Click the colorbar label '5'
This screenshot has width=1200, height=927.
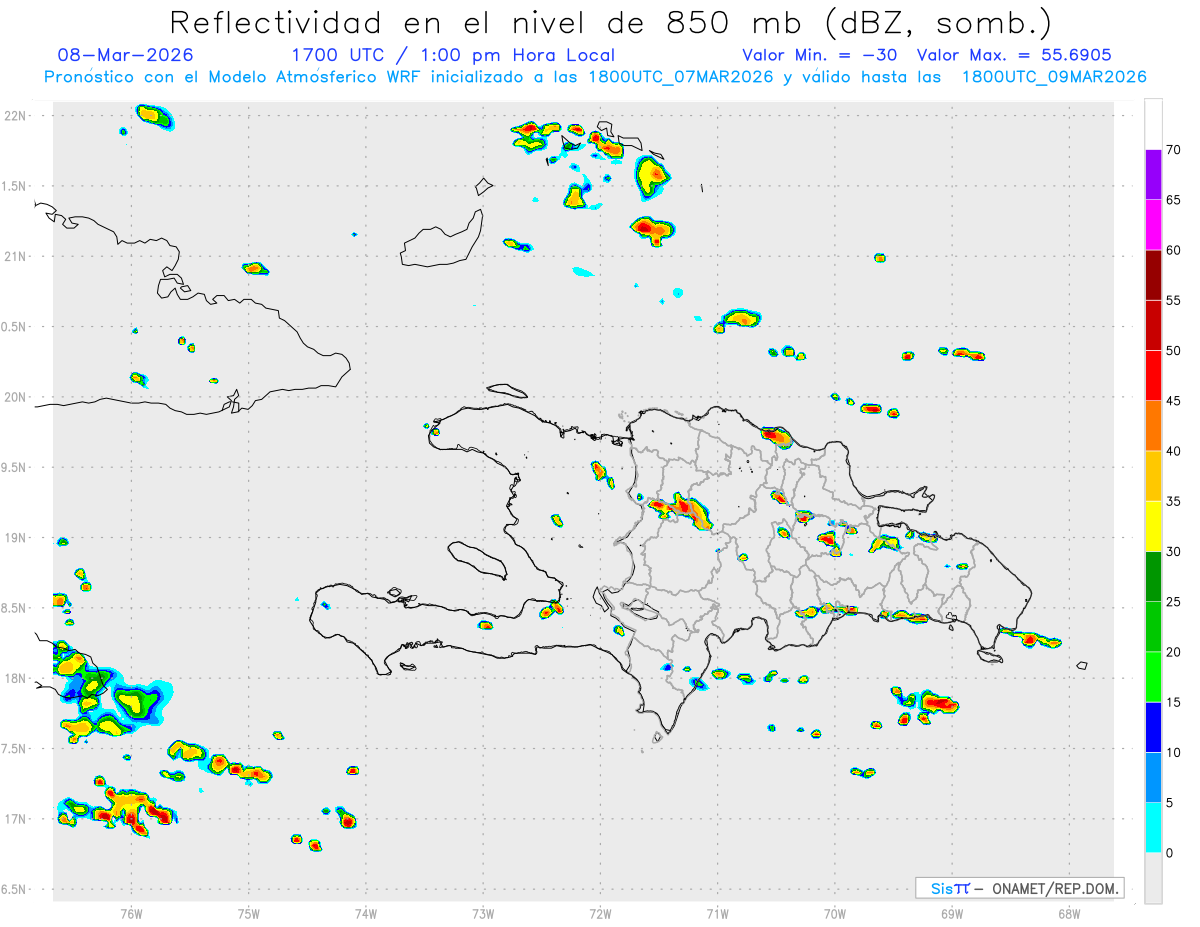point(1170,803)
